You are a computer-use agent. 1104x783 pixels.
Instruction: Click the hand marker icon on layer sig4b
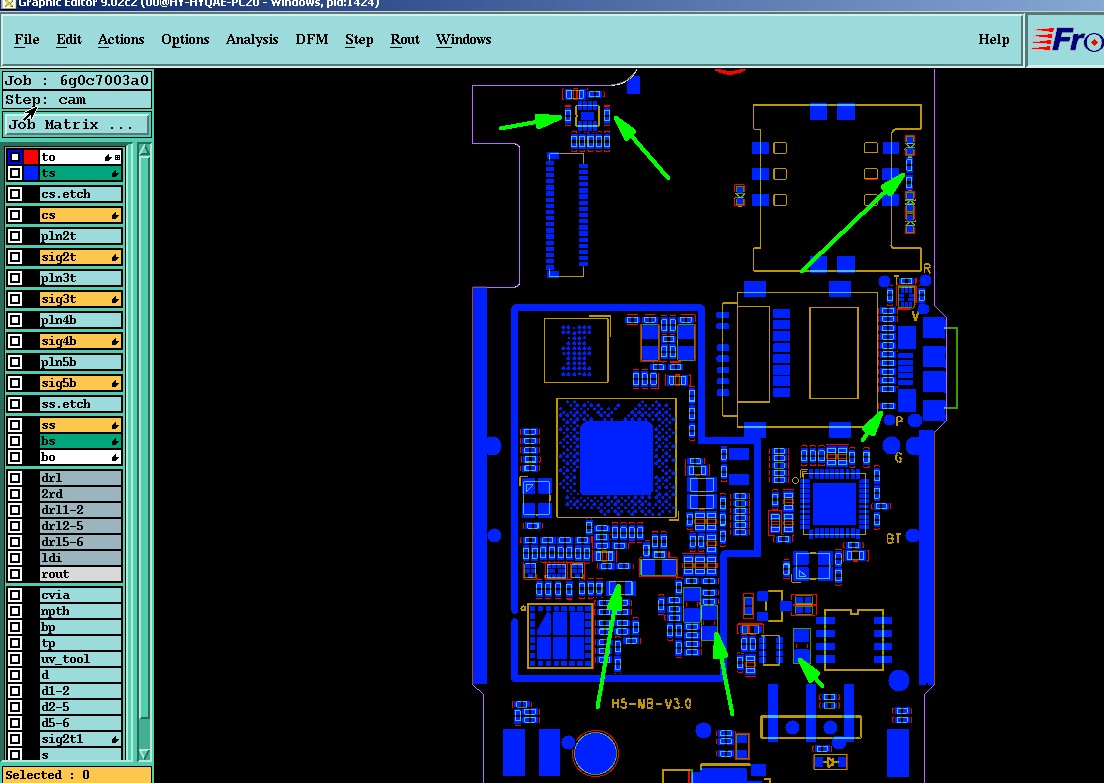tap(115, 342)
